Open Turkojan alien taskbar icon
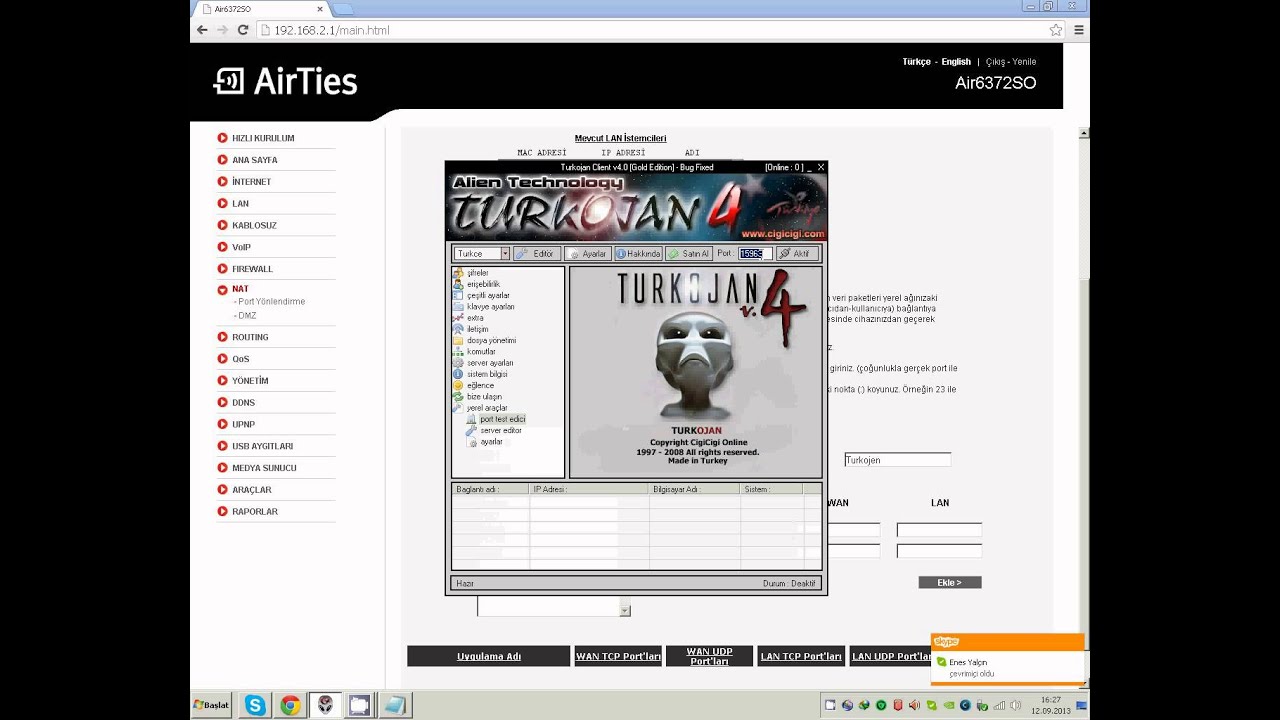Viewport: 1280px width, 720px height. click(x=325, y=705)
